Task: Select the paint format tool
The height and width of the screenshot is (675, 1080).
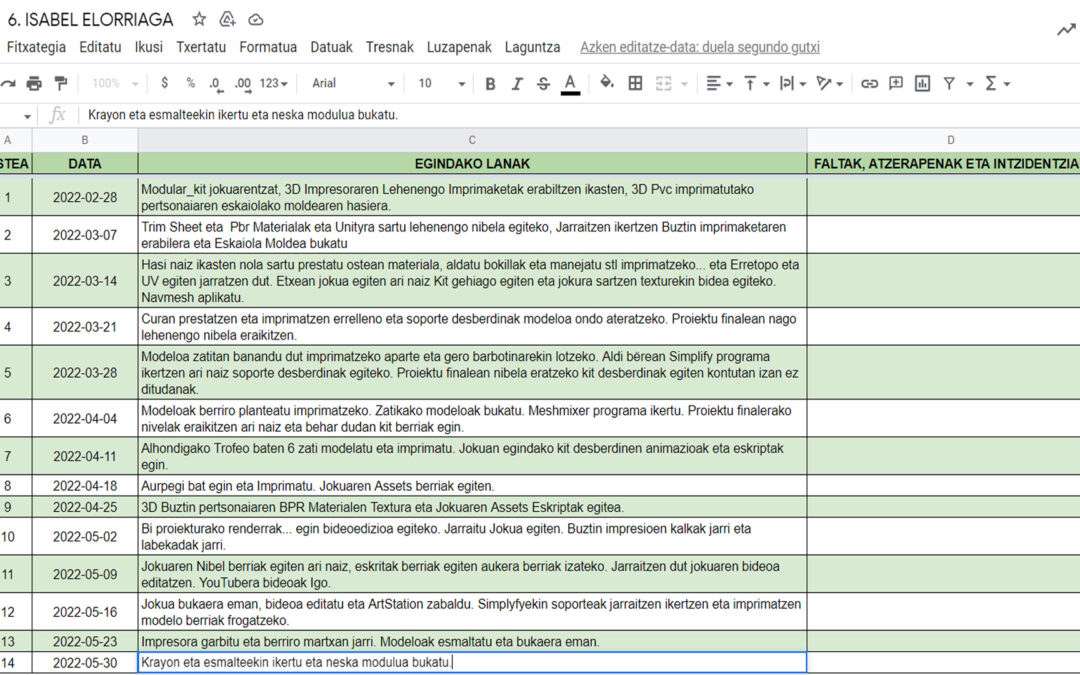Action: pos(61,83)
